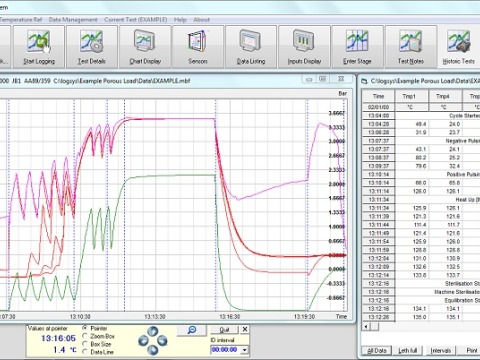Click the Sensors toolbar icon
Image resolution: width=480 pixels, height=360 pixels.
pos(198,47)
